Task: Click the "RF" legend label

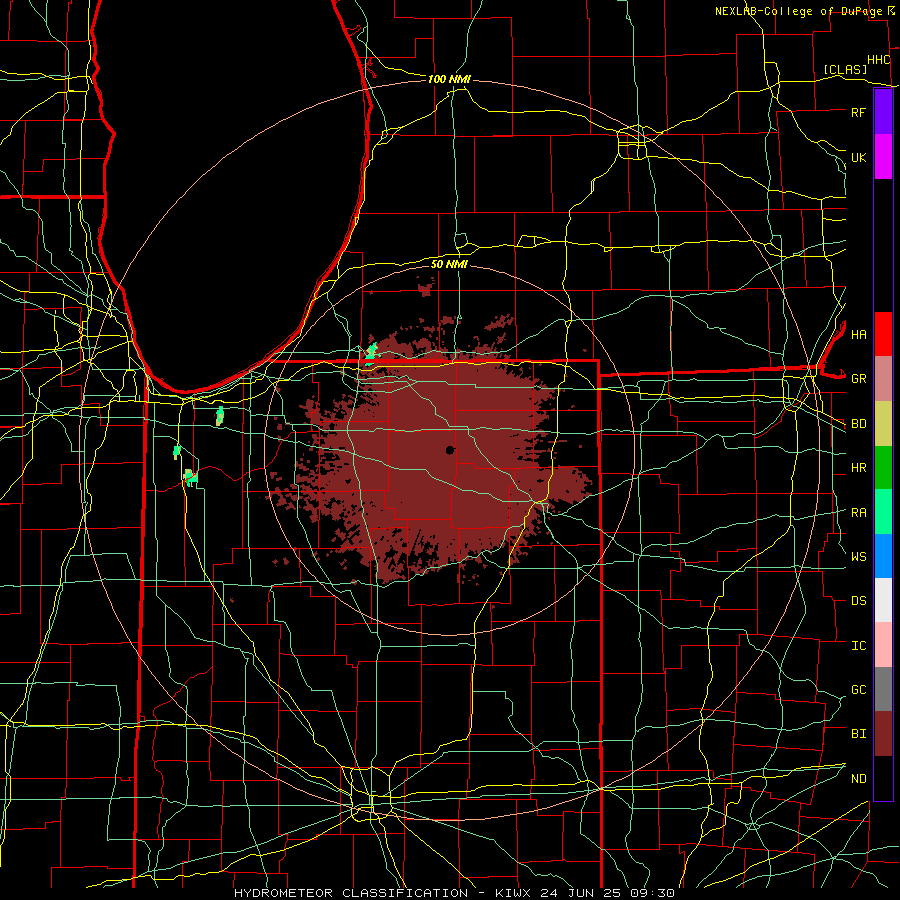Action: tap(858, 112)
